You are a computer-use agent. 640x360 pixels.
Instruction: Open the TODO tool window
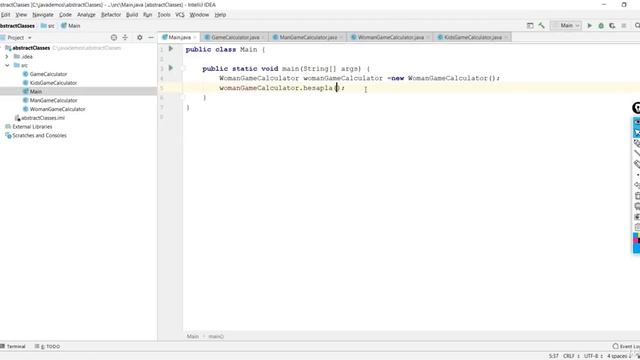click(x=47, y=347)
